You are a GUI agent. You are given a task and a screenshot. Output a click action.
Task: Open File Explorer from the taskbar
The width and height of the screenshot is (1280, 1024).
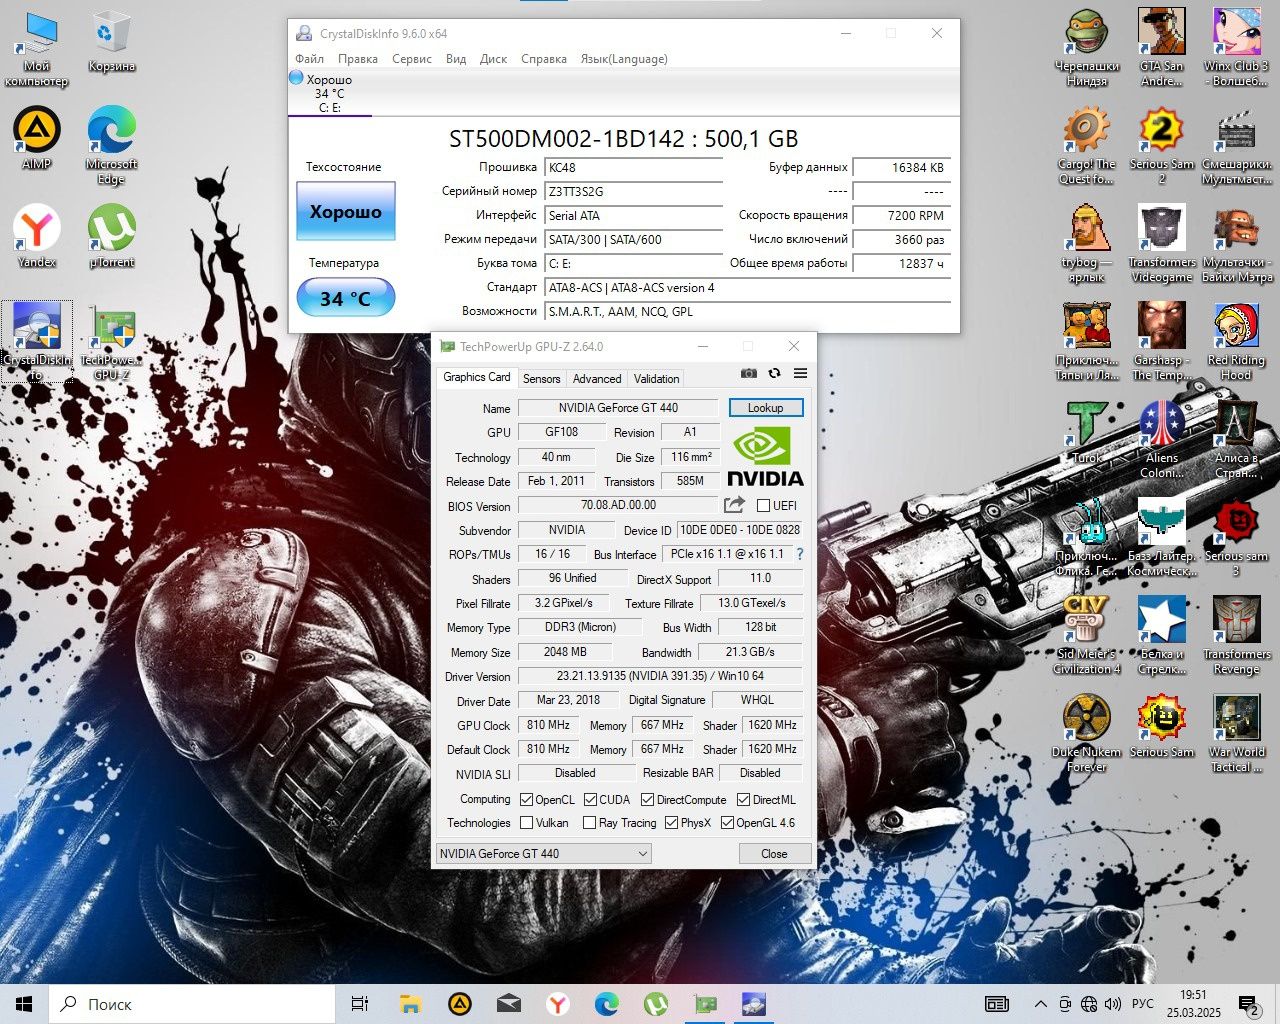[x=410, y=1003]
